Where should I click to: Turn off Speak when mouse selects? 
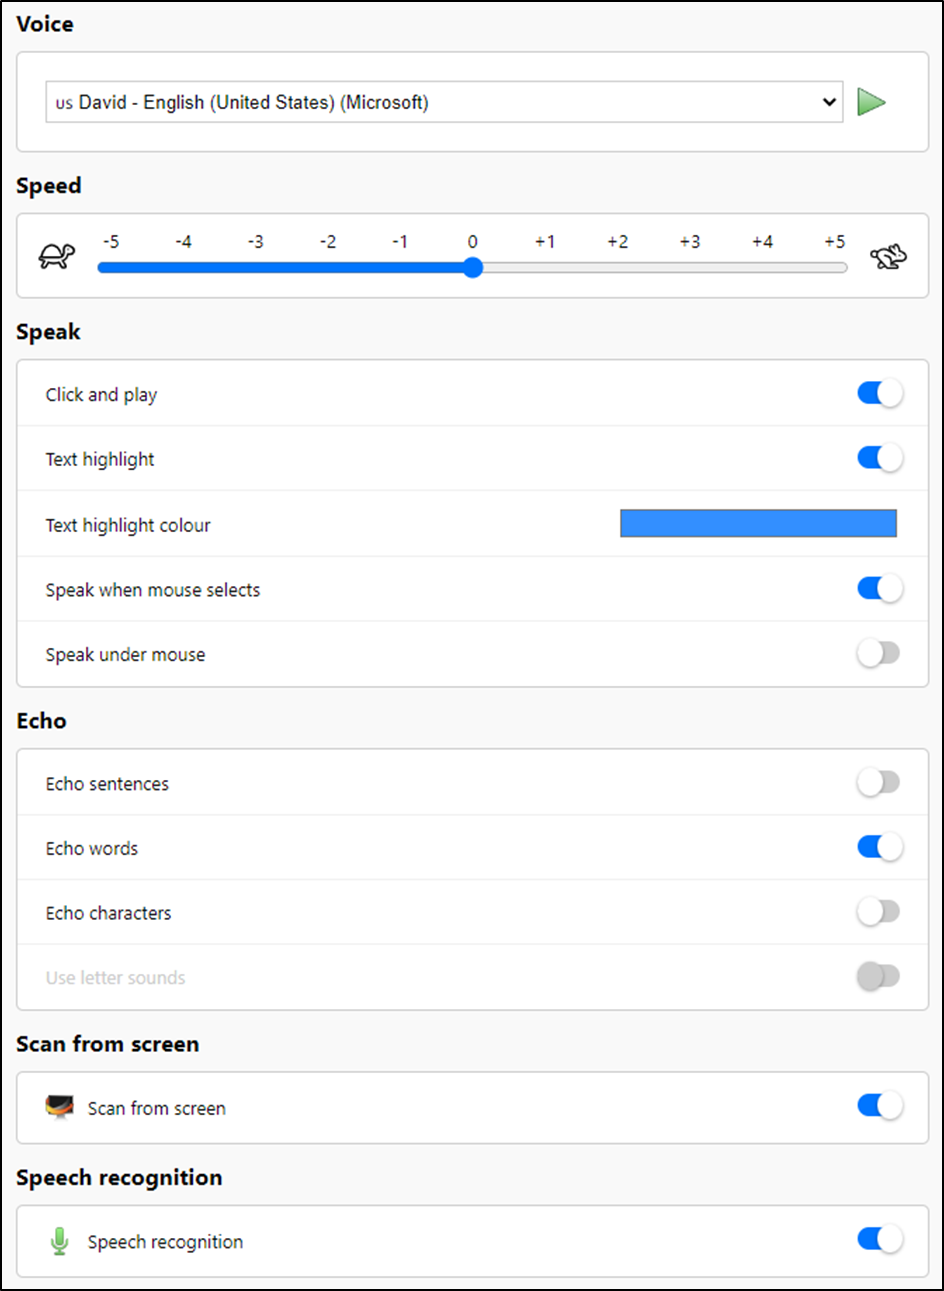tap(879, 588)
